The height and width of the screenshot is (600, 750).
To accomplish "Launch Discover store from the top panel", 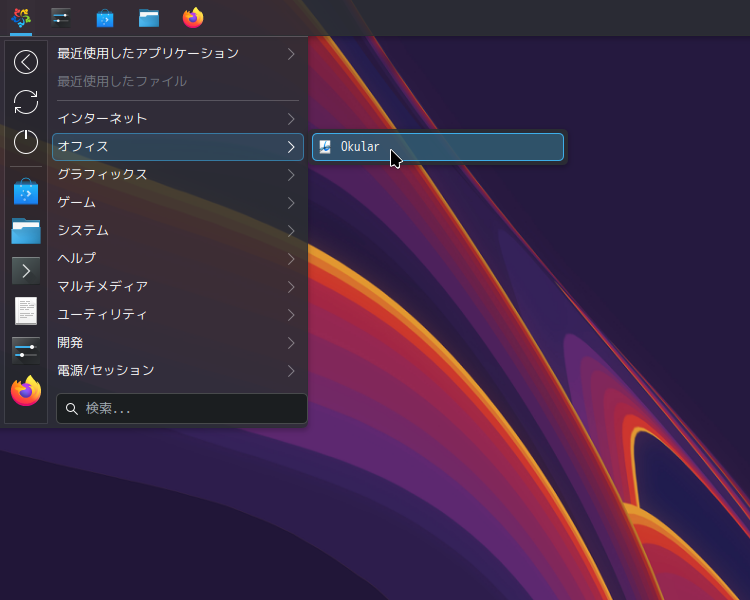I will [x=105, y=18].
